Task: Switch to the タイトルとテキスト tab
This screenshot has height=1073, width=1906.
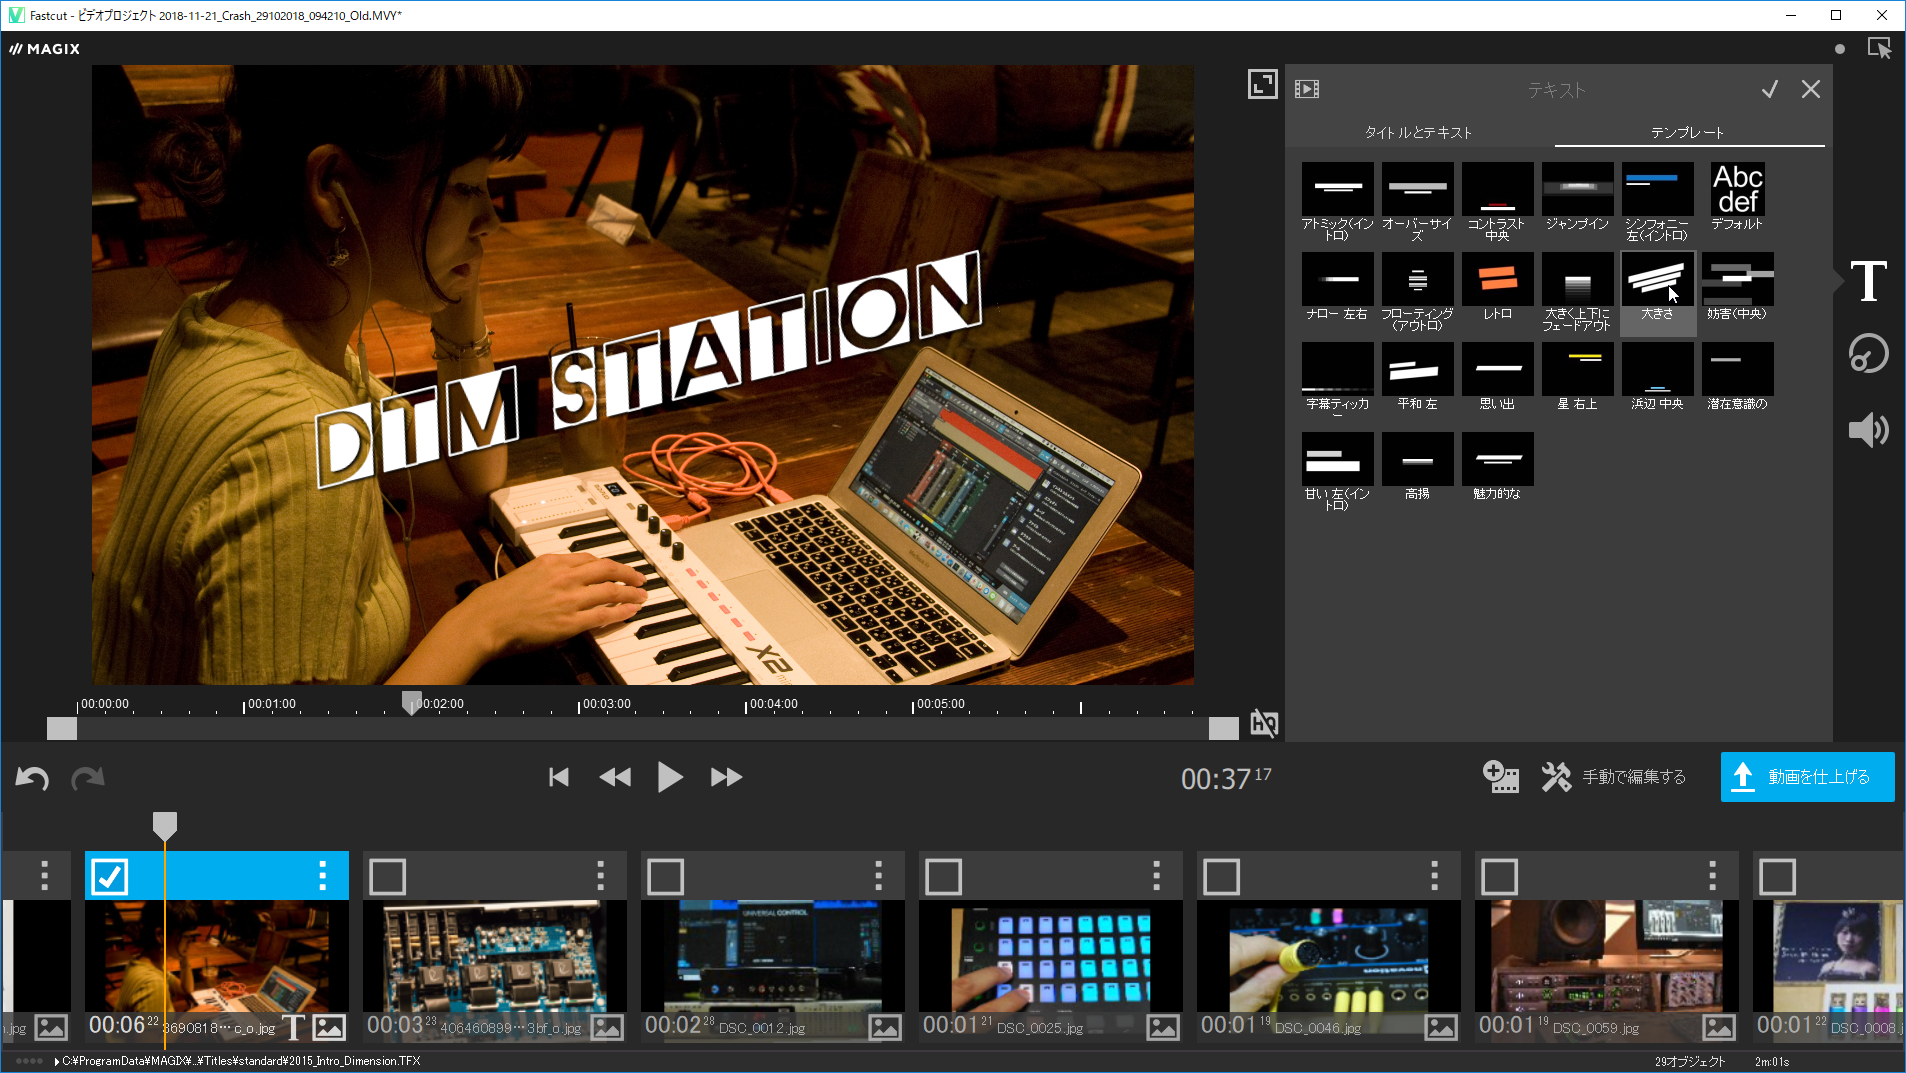Action: (x=1418, y=132)
